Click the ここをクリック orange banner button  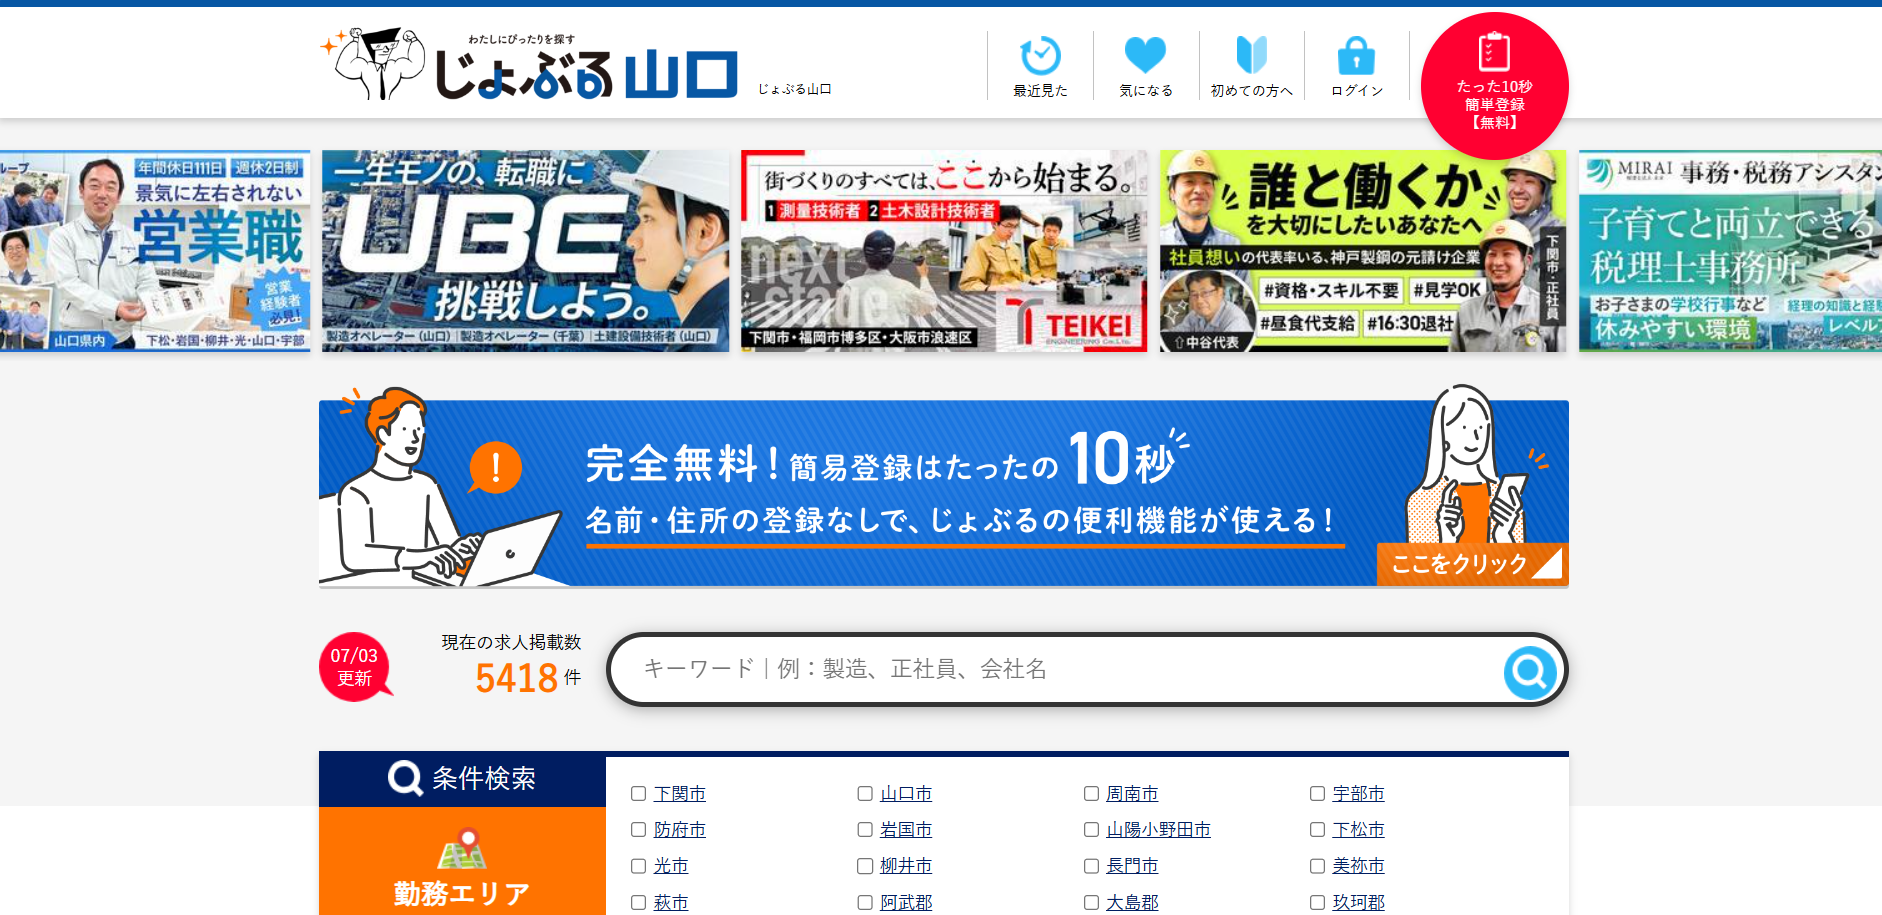[1470, 564]
